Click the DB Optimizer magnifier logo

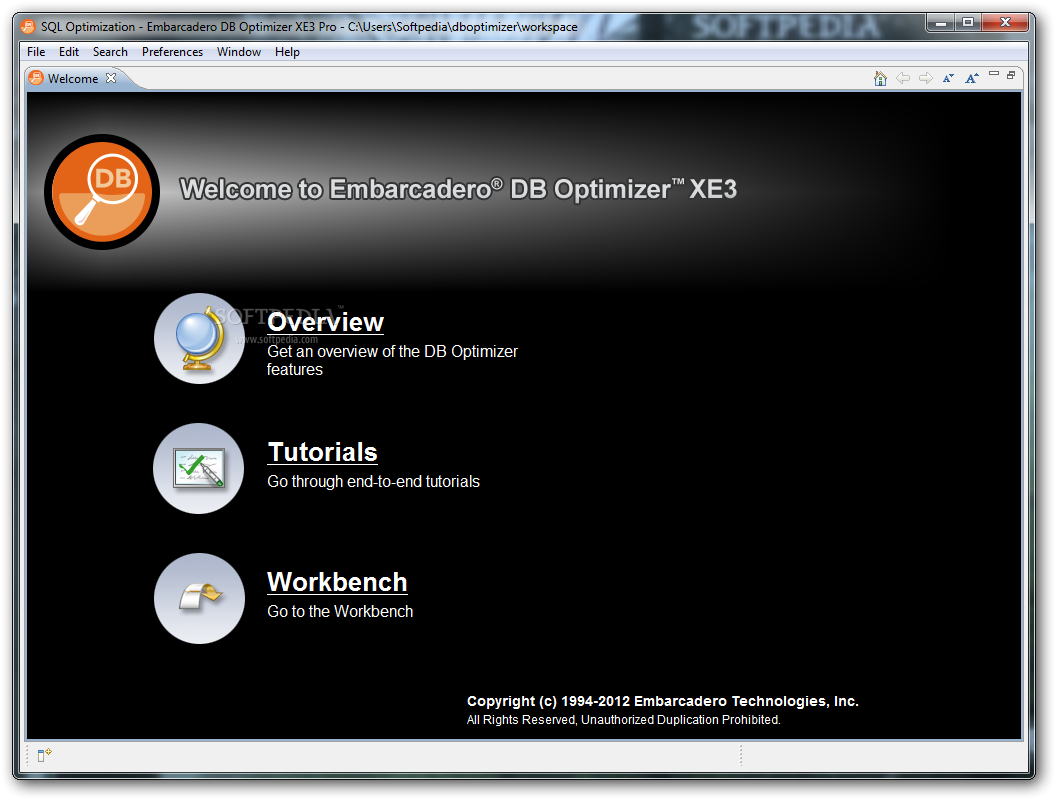[x=102, y=192]
